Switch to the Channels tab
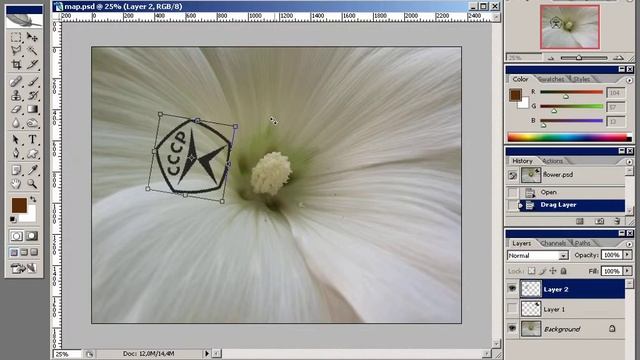Image resolution: width=640 pixels, height=360 pixels. click(x=553, y=243)
